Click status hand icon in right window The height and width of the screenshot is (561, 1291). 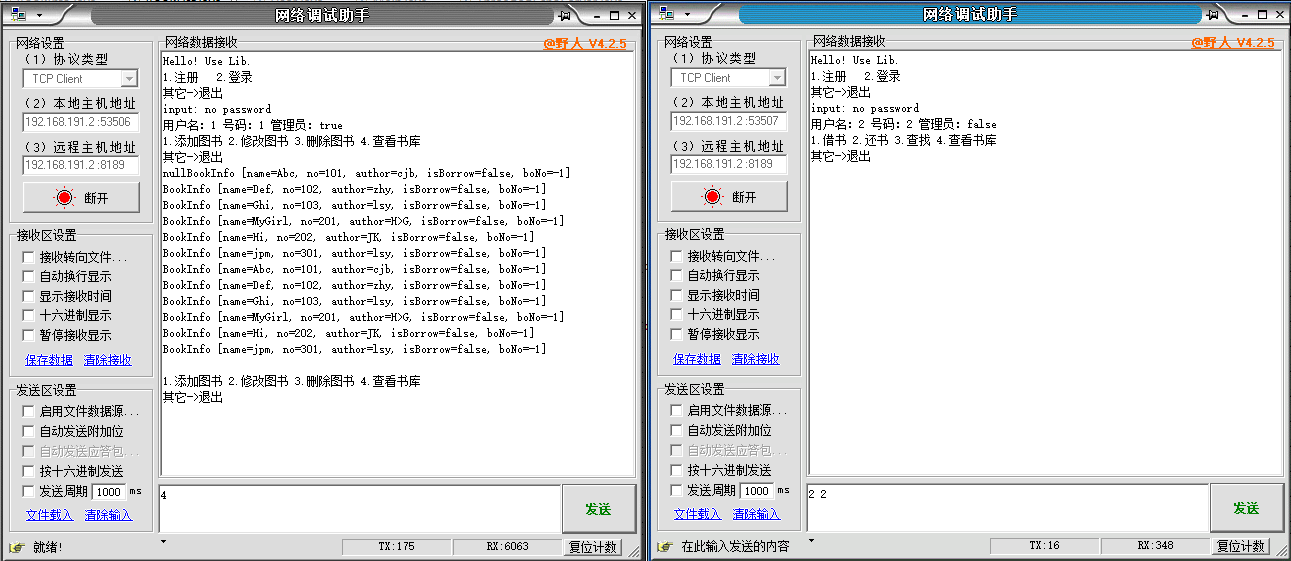(x=664, y=546)
